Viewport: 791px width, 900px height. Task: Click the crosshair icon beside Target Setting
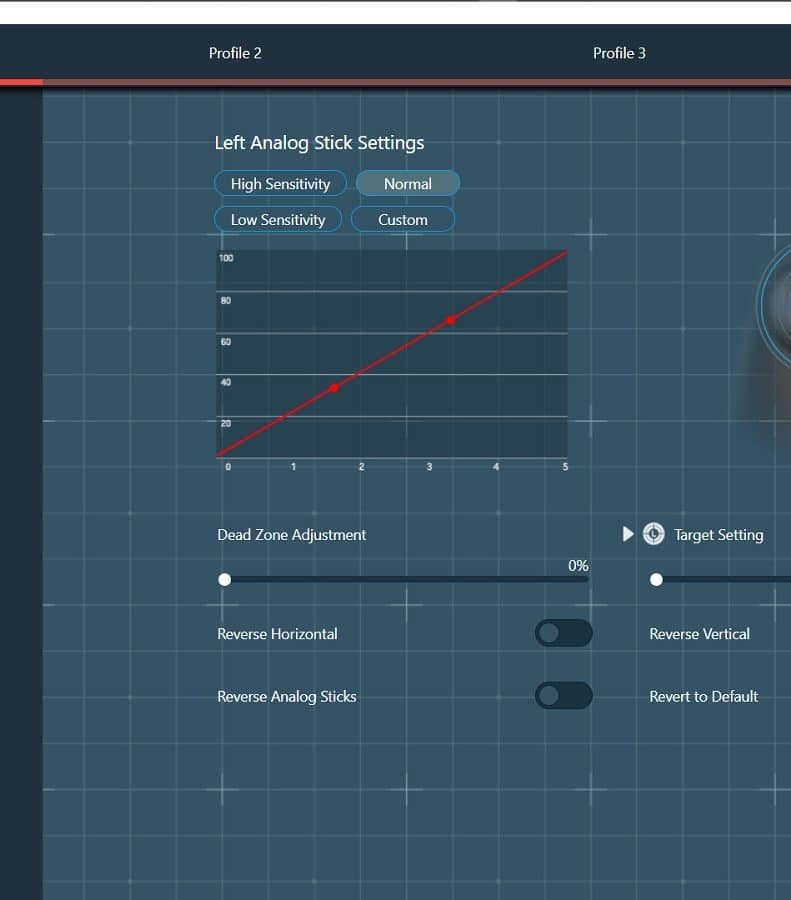coord(654,534)
